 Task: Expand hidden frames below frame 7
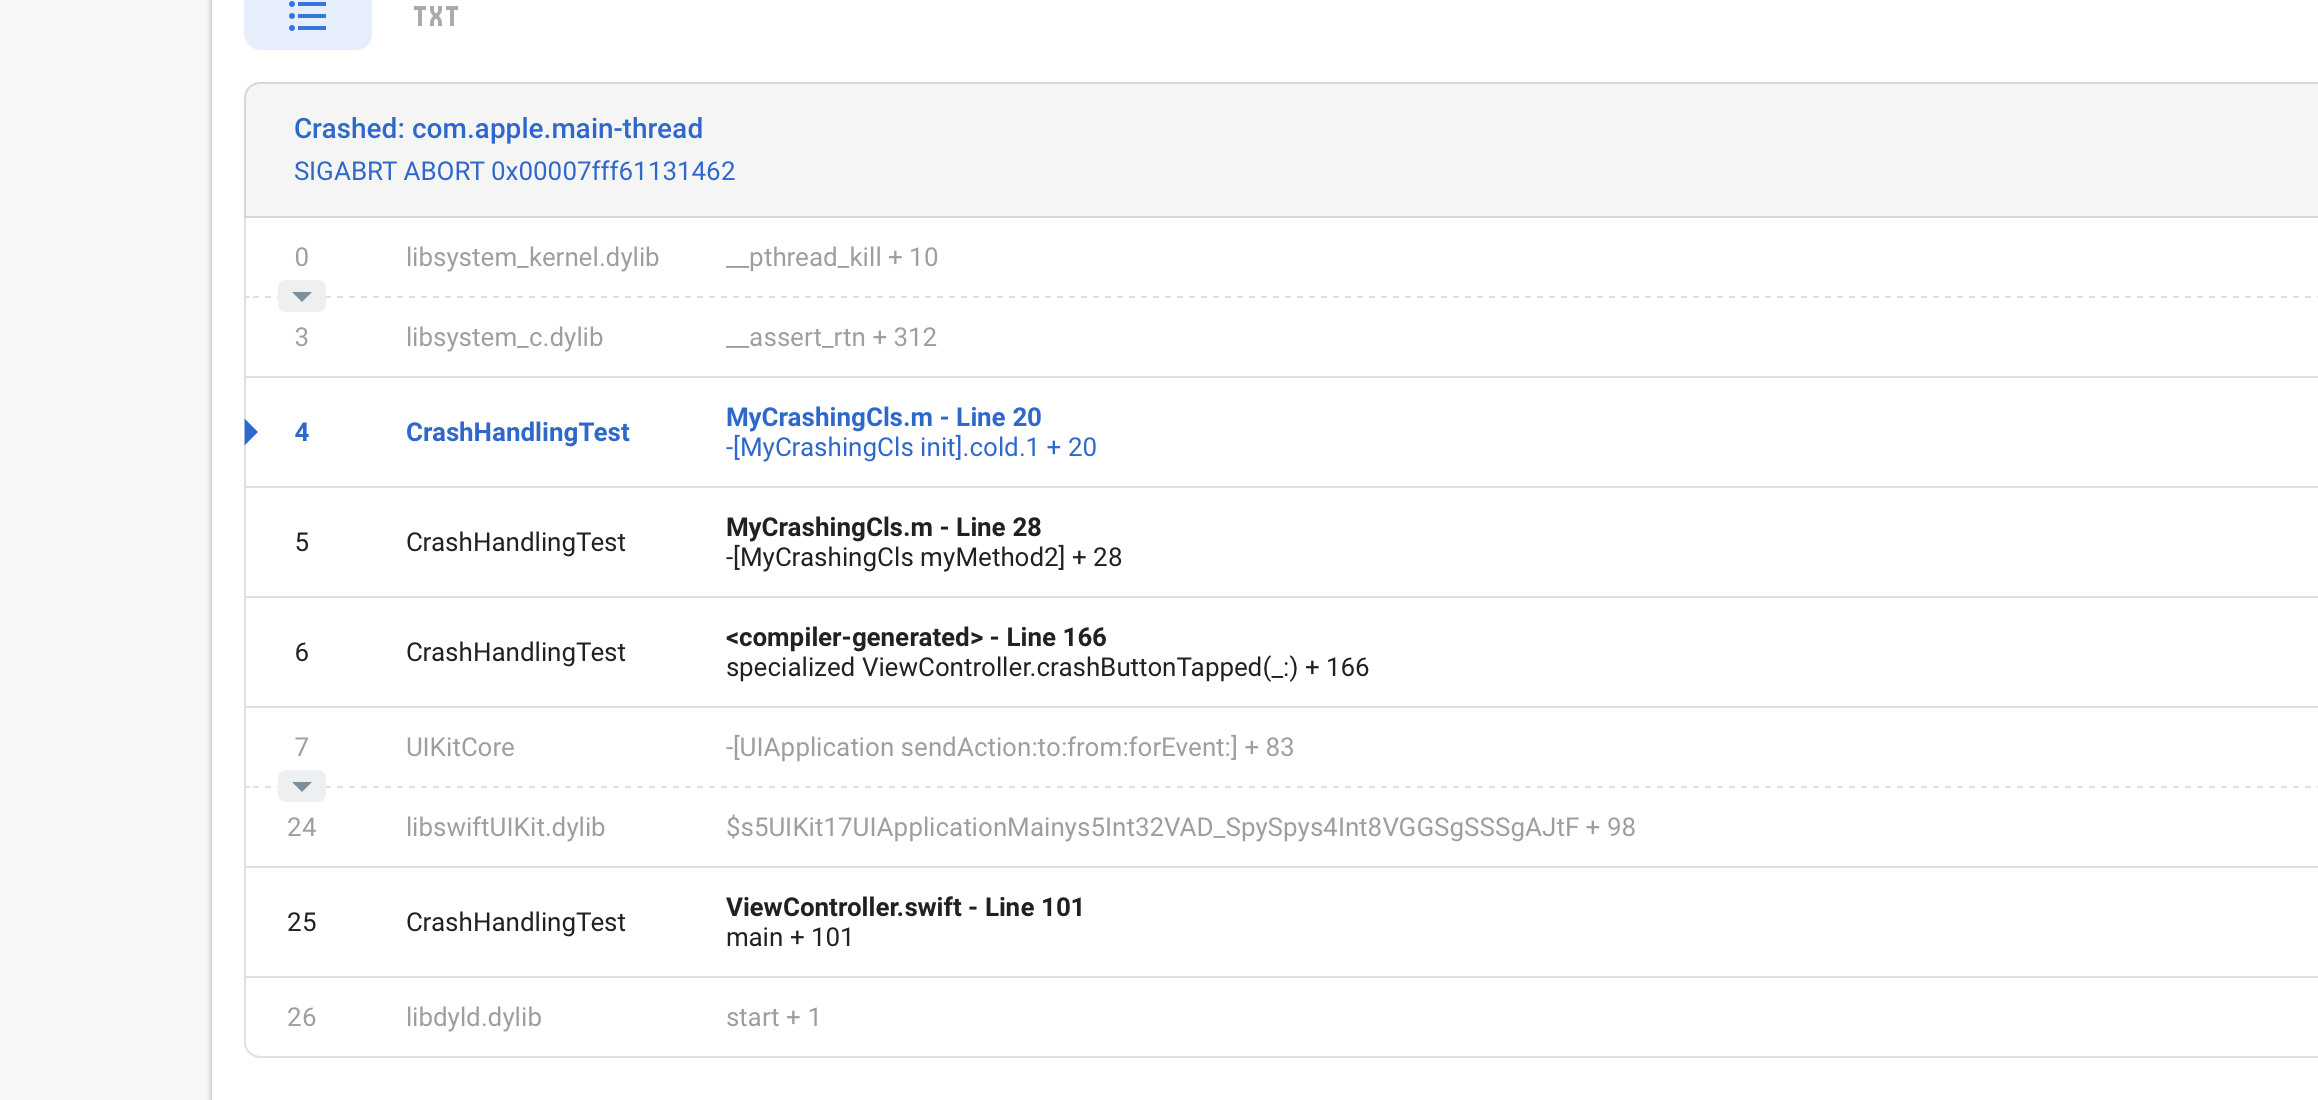[301, 786]
